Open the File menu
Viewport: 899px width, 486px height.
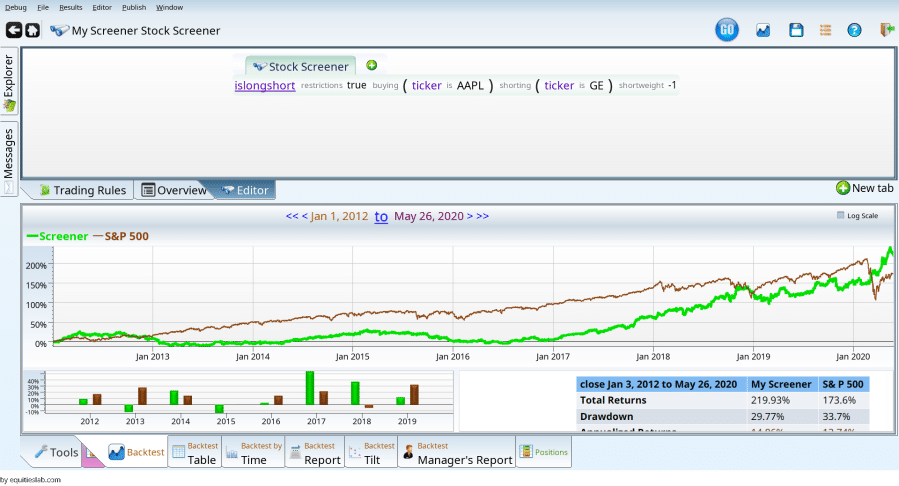tap(43, 7)
